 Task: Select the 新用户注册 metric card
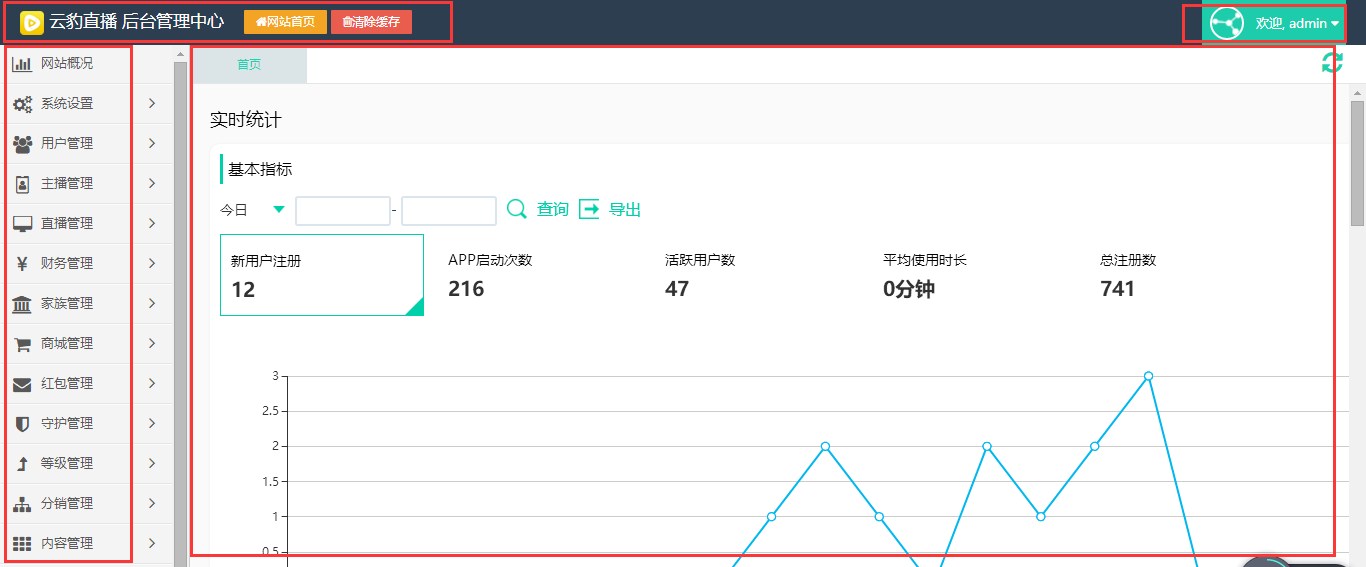click(321, 275)
